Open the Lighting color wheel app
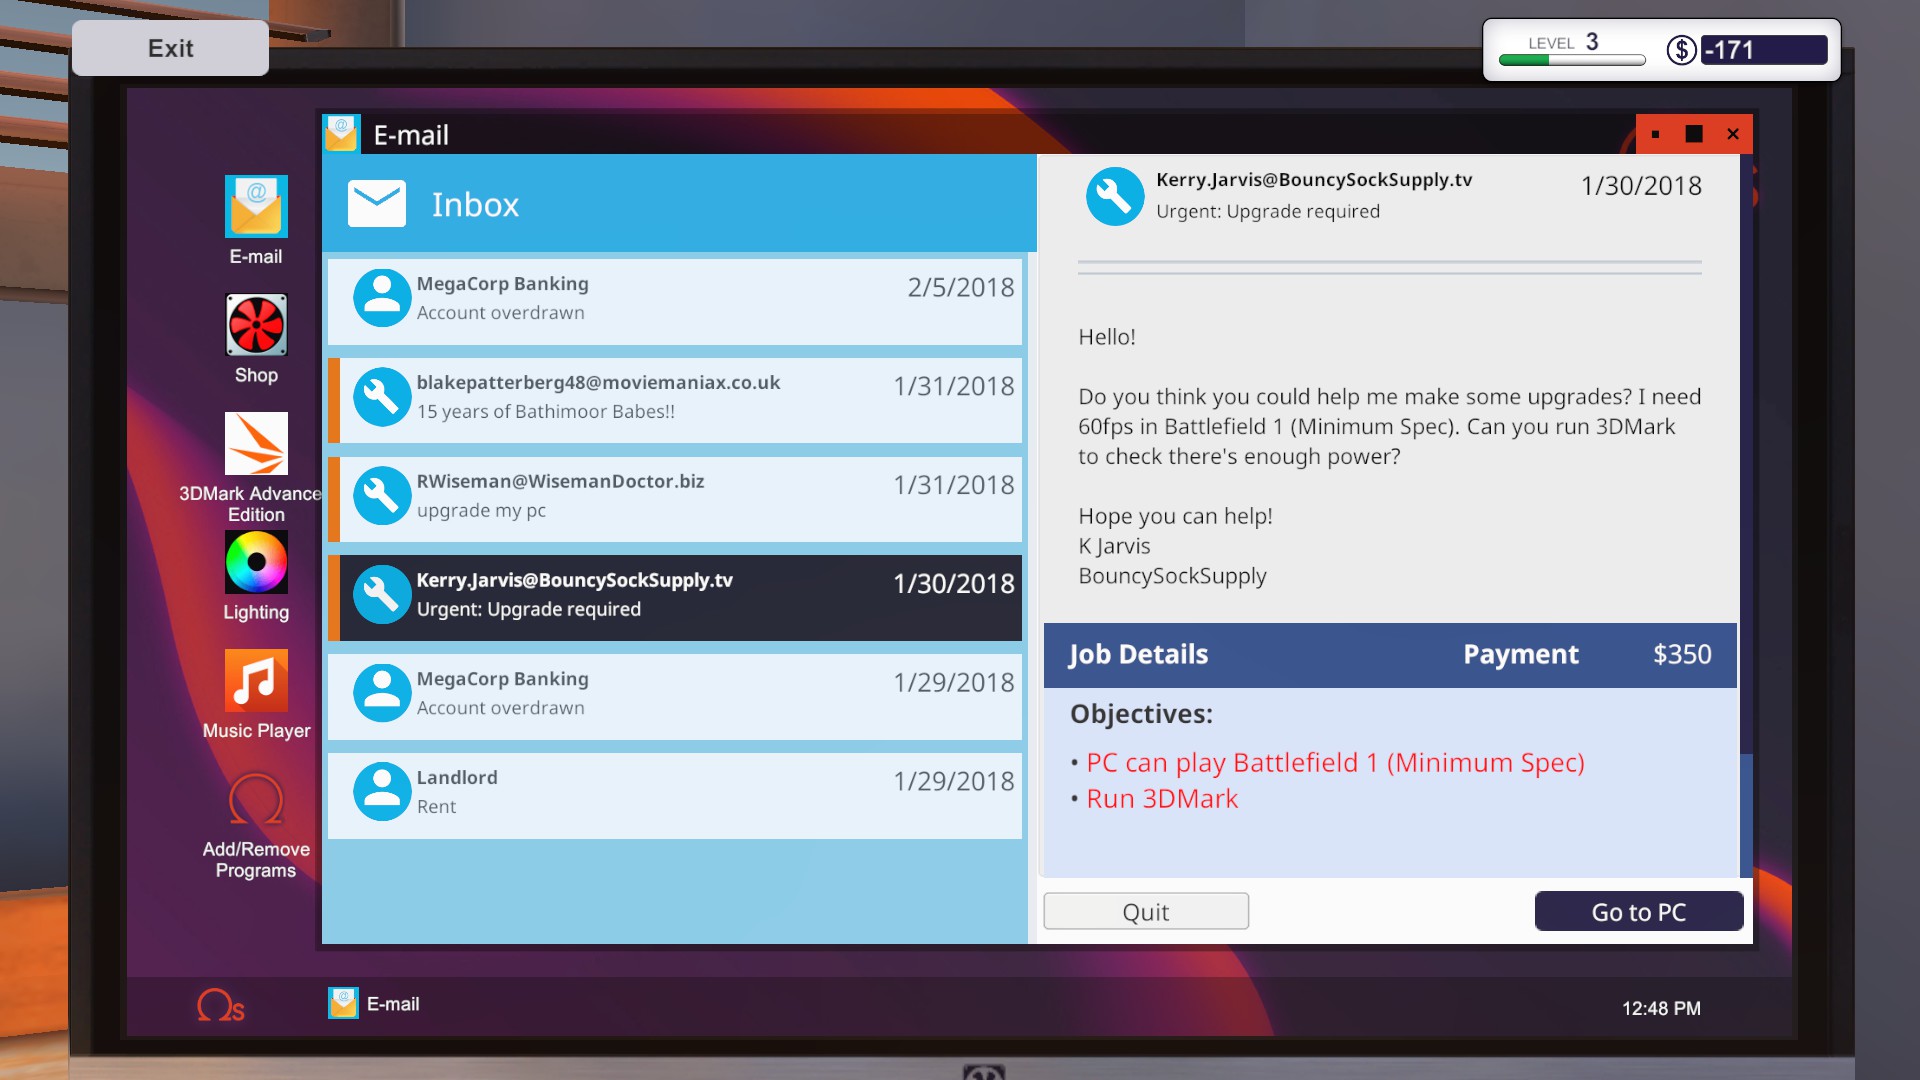 [x=256, y=562]
